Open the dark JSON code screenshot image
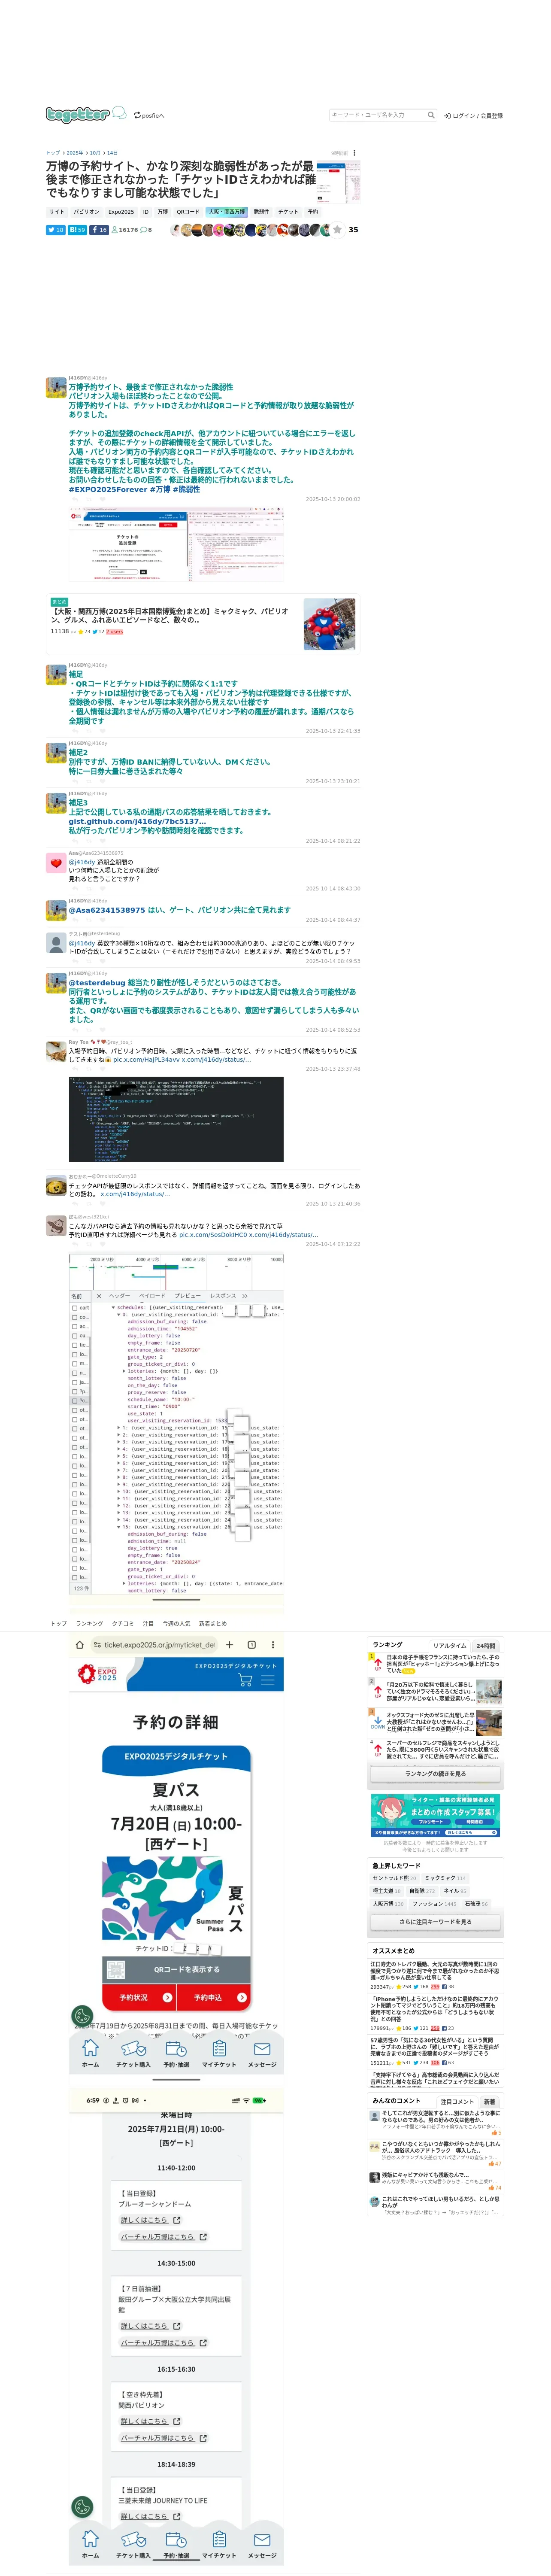551x2576 pixels. (176, 1119)
